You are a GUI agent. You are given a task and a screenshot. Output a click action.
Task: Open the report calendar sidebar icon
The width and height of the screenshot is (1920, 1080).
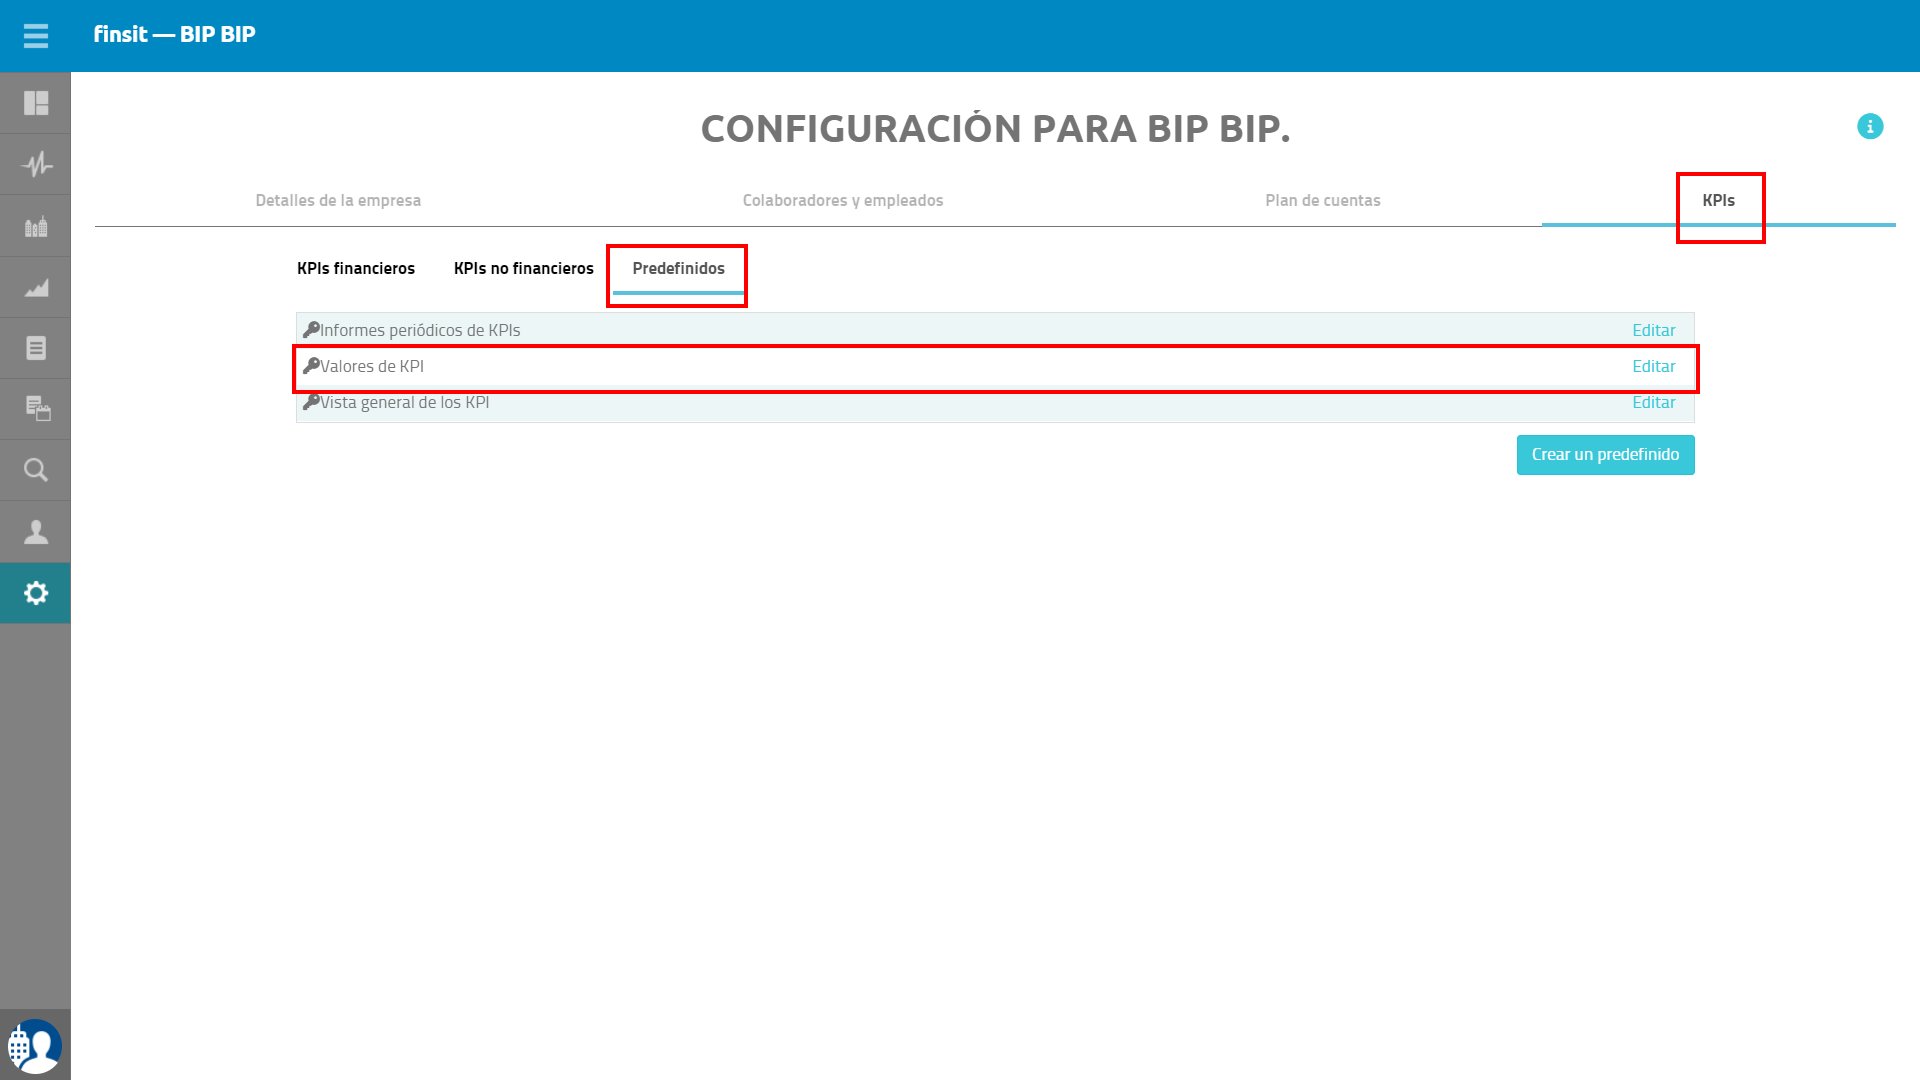click(x=37, y=408)
